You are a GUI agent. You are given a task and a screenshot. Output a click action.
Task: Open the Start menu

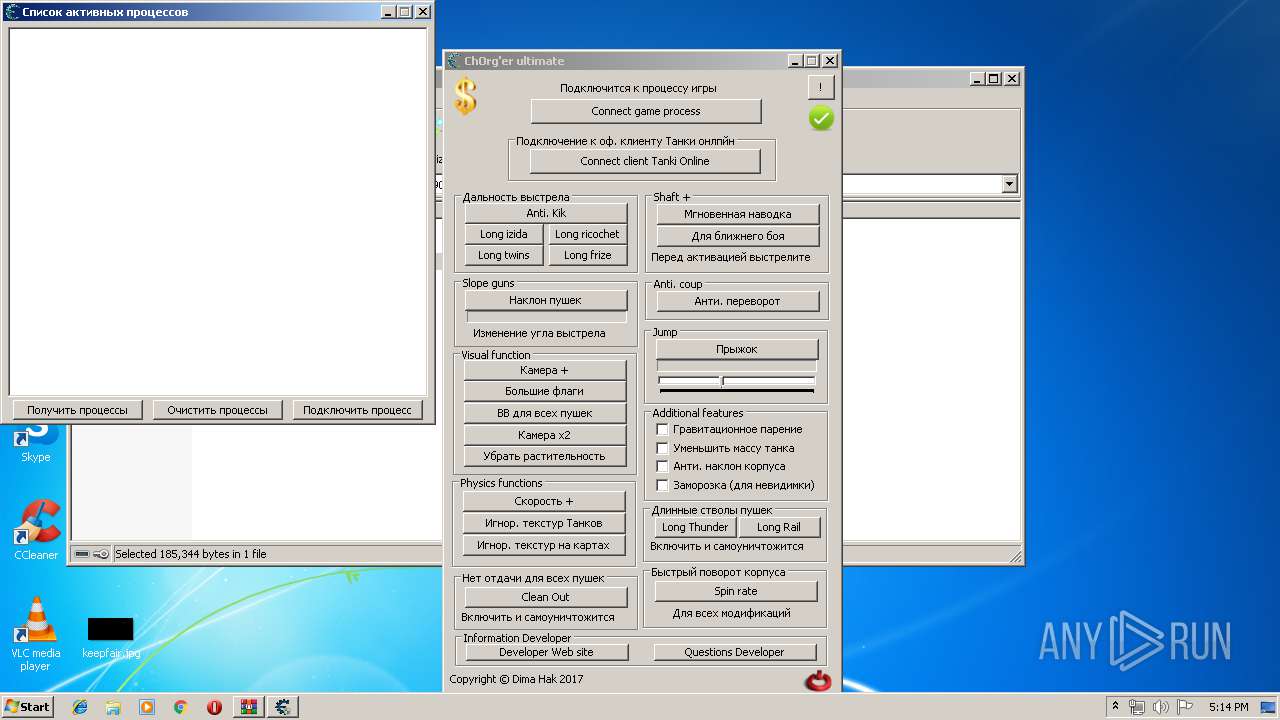point(28,707)
